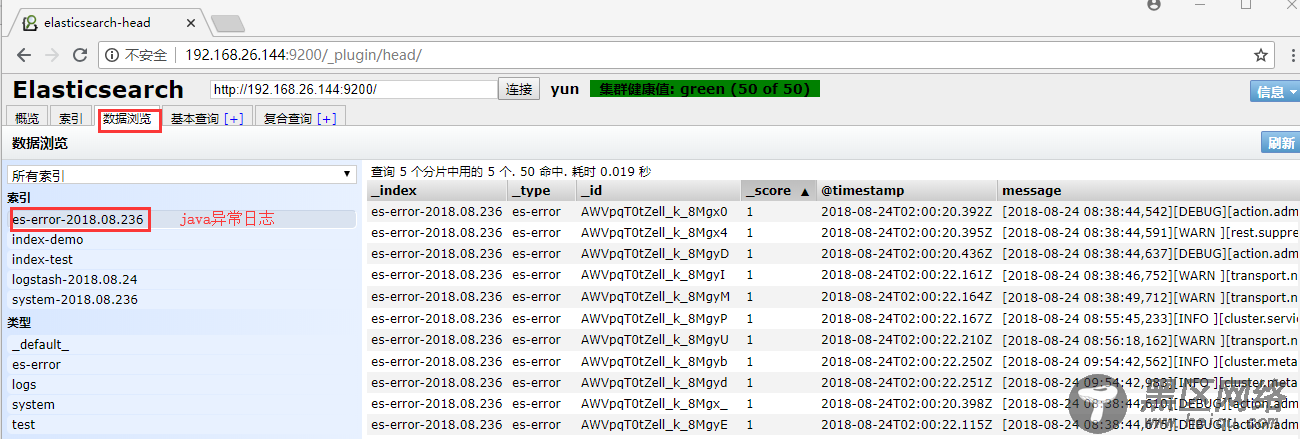Select the elasticsearch-head browser tab

(x=107, y=21)
